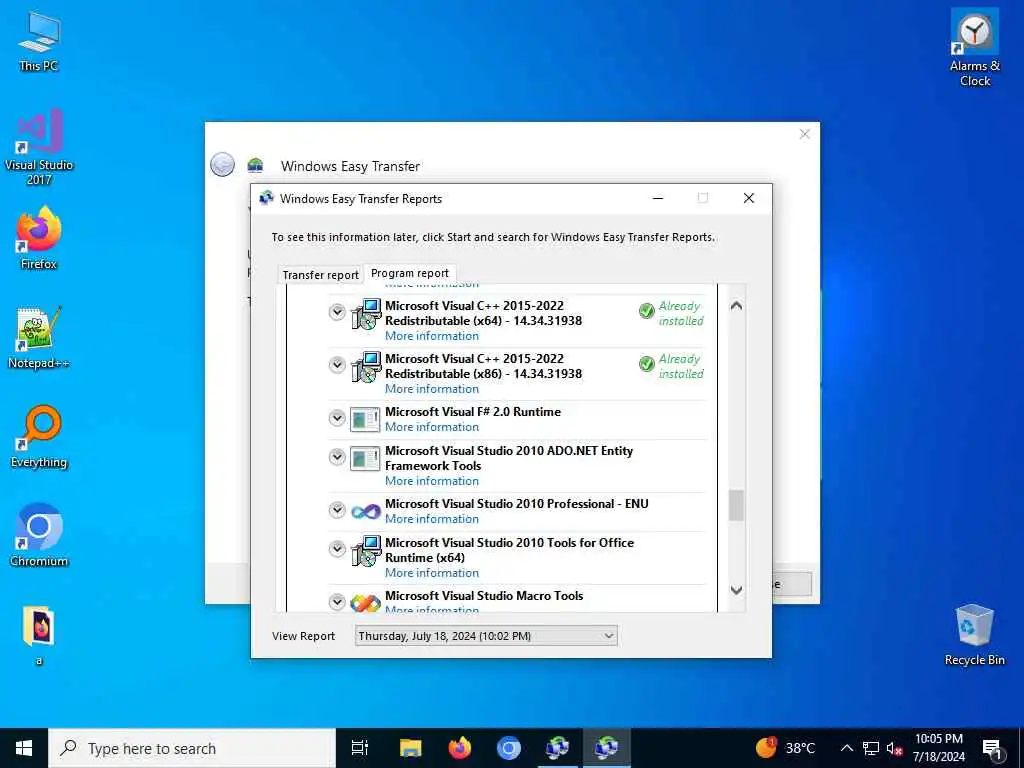Image resolution: width=1024 pixels, height=768 pixels.
Task: Click green check beside x86 Already installed
Action: tap(647, 364)
